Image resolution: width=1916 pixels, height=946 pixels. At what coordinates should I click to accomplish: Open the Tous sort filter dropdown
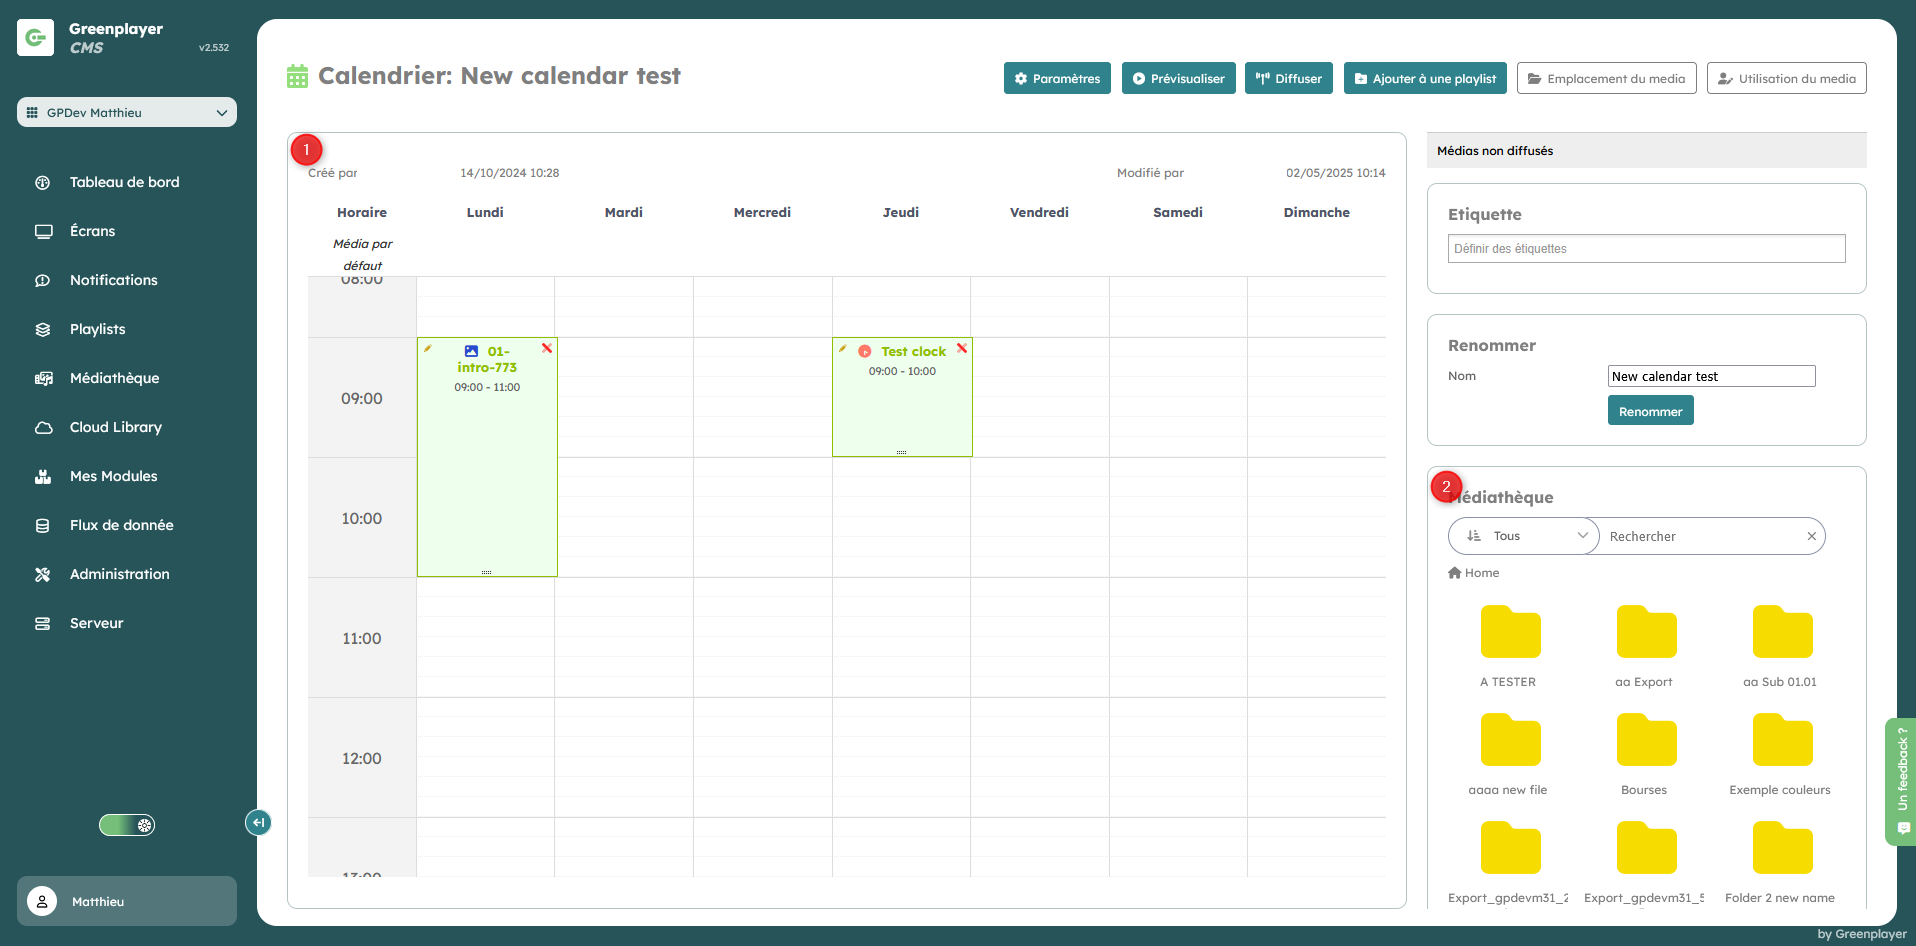[1525, 536]
